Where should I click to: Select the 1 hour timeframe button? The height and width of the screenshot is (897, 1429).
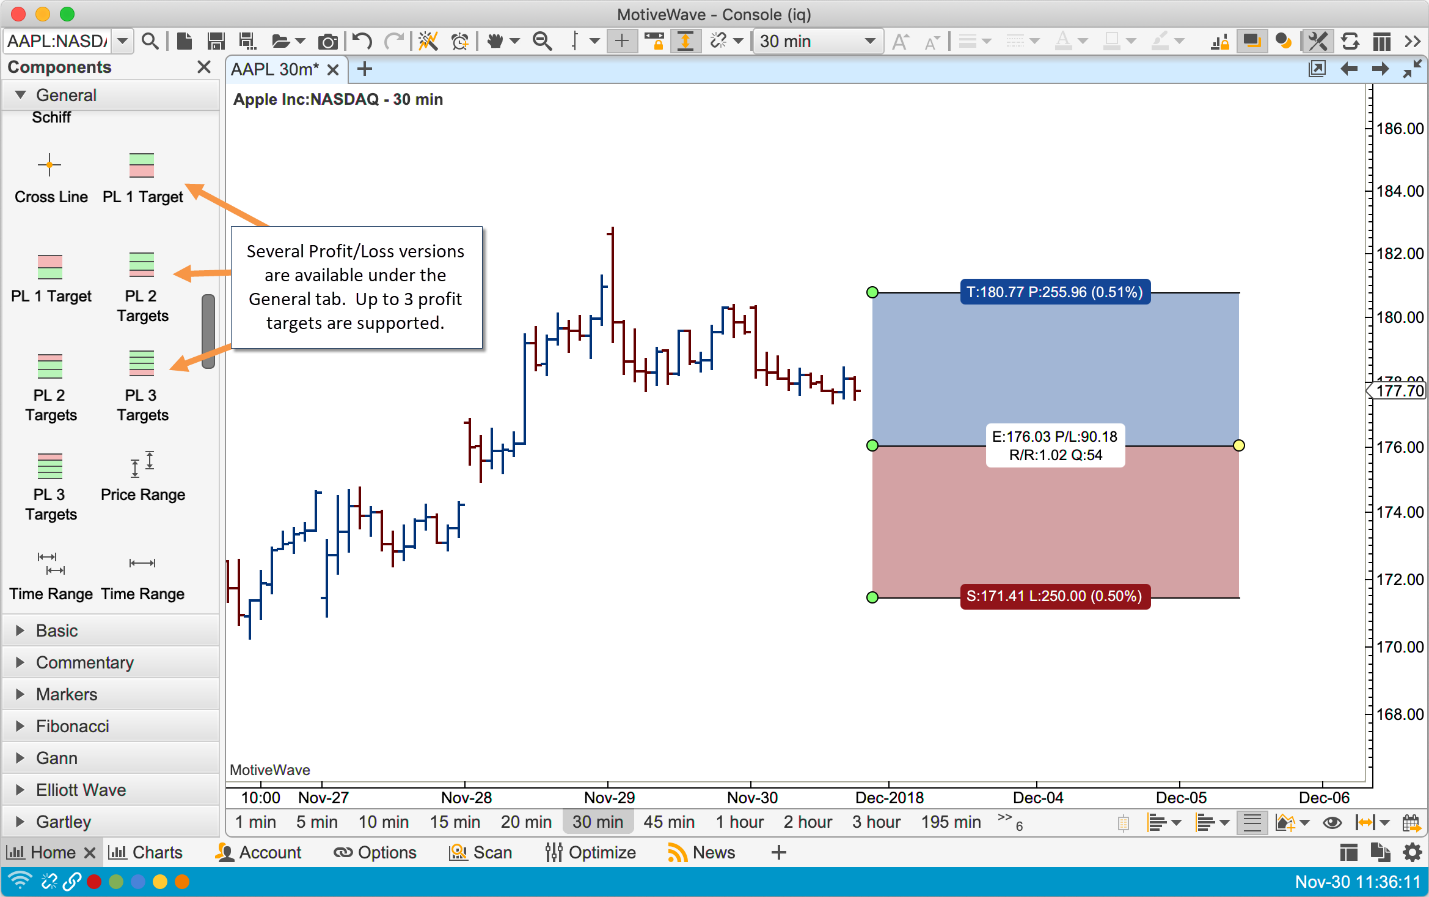[739, 822]
